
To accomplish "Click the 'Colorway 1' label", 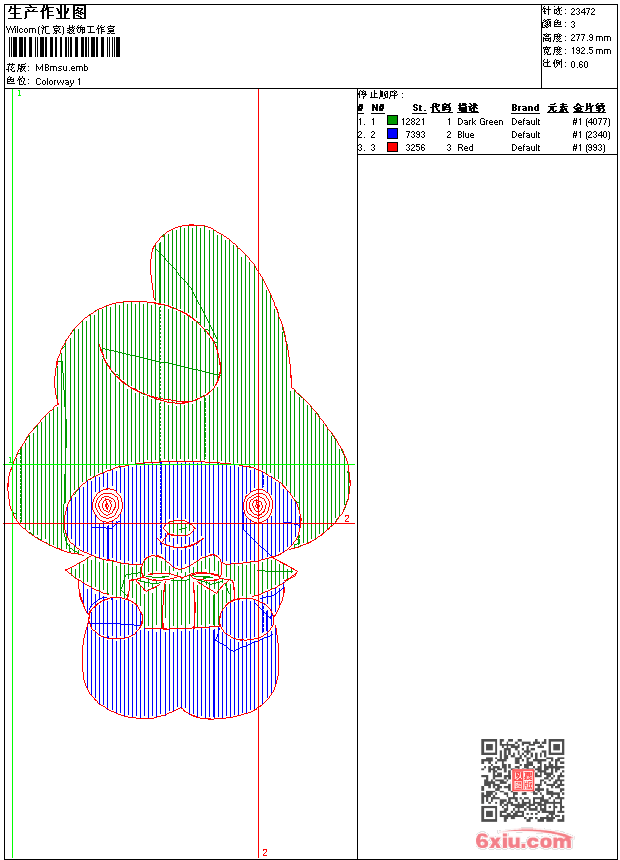I will [58, 82].
